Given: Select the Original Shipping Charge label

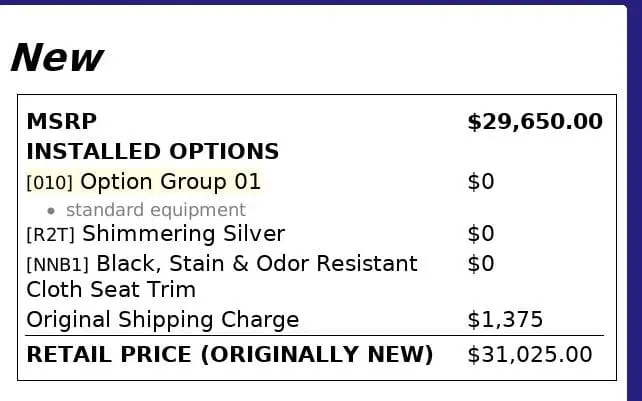Looking at the screenshot, I should coord(162,320).
